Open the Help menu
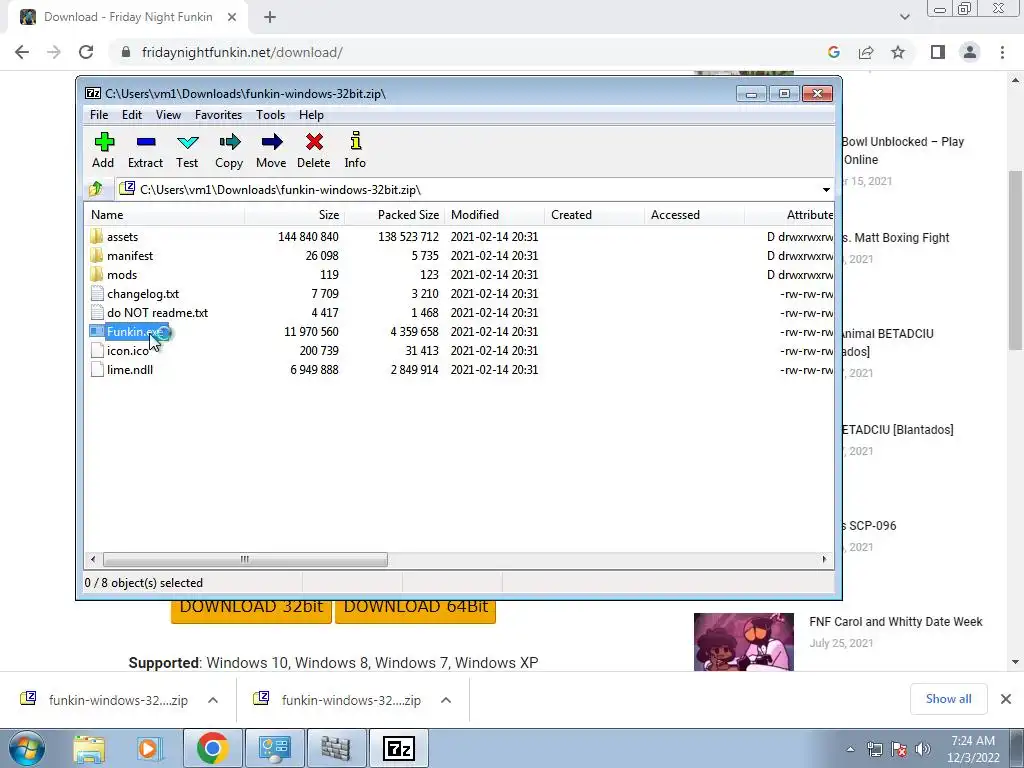 click(312, 115)
